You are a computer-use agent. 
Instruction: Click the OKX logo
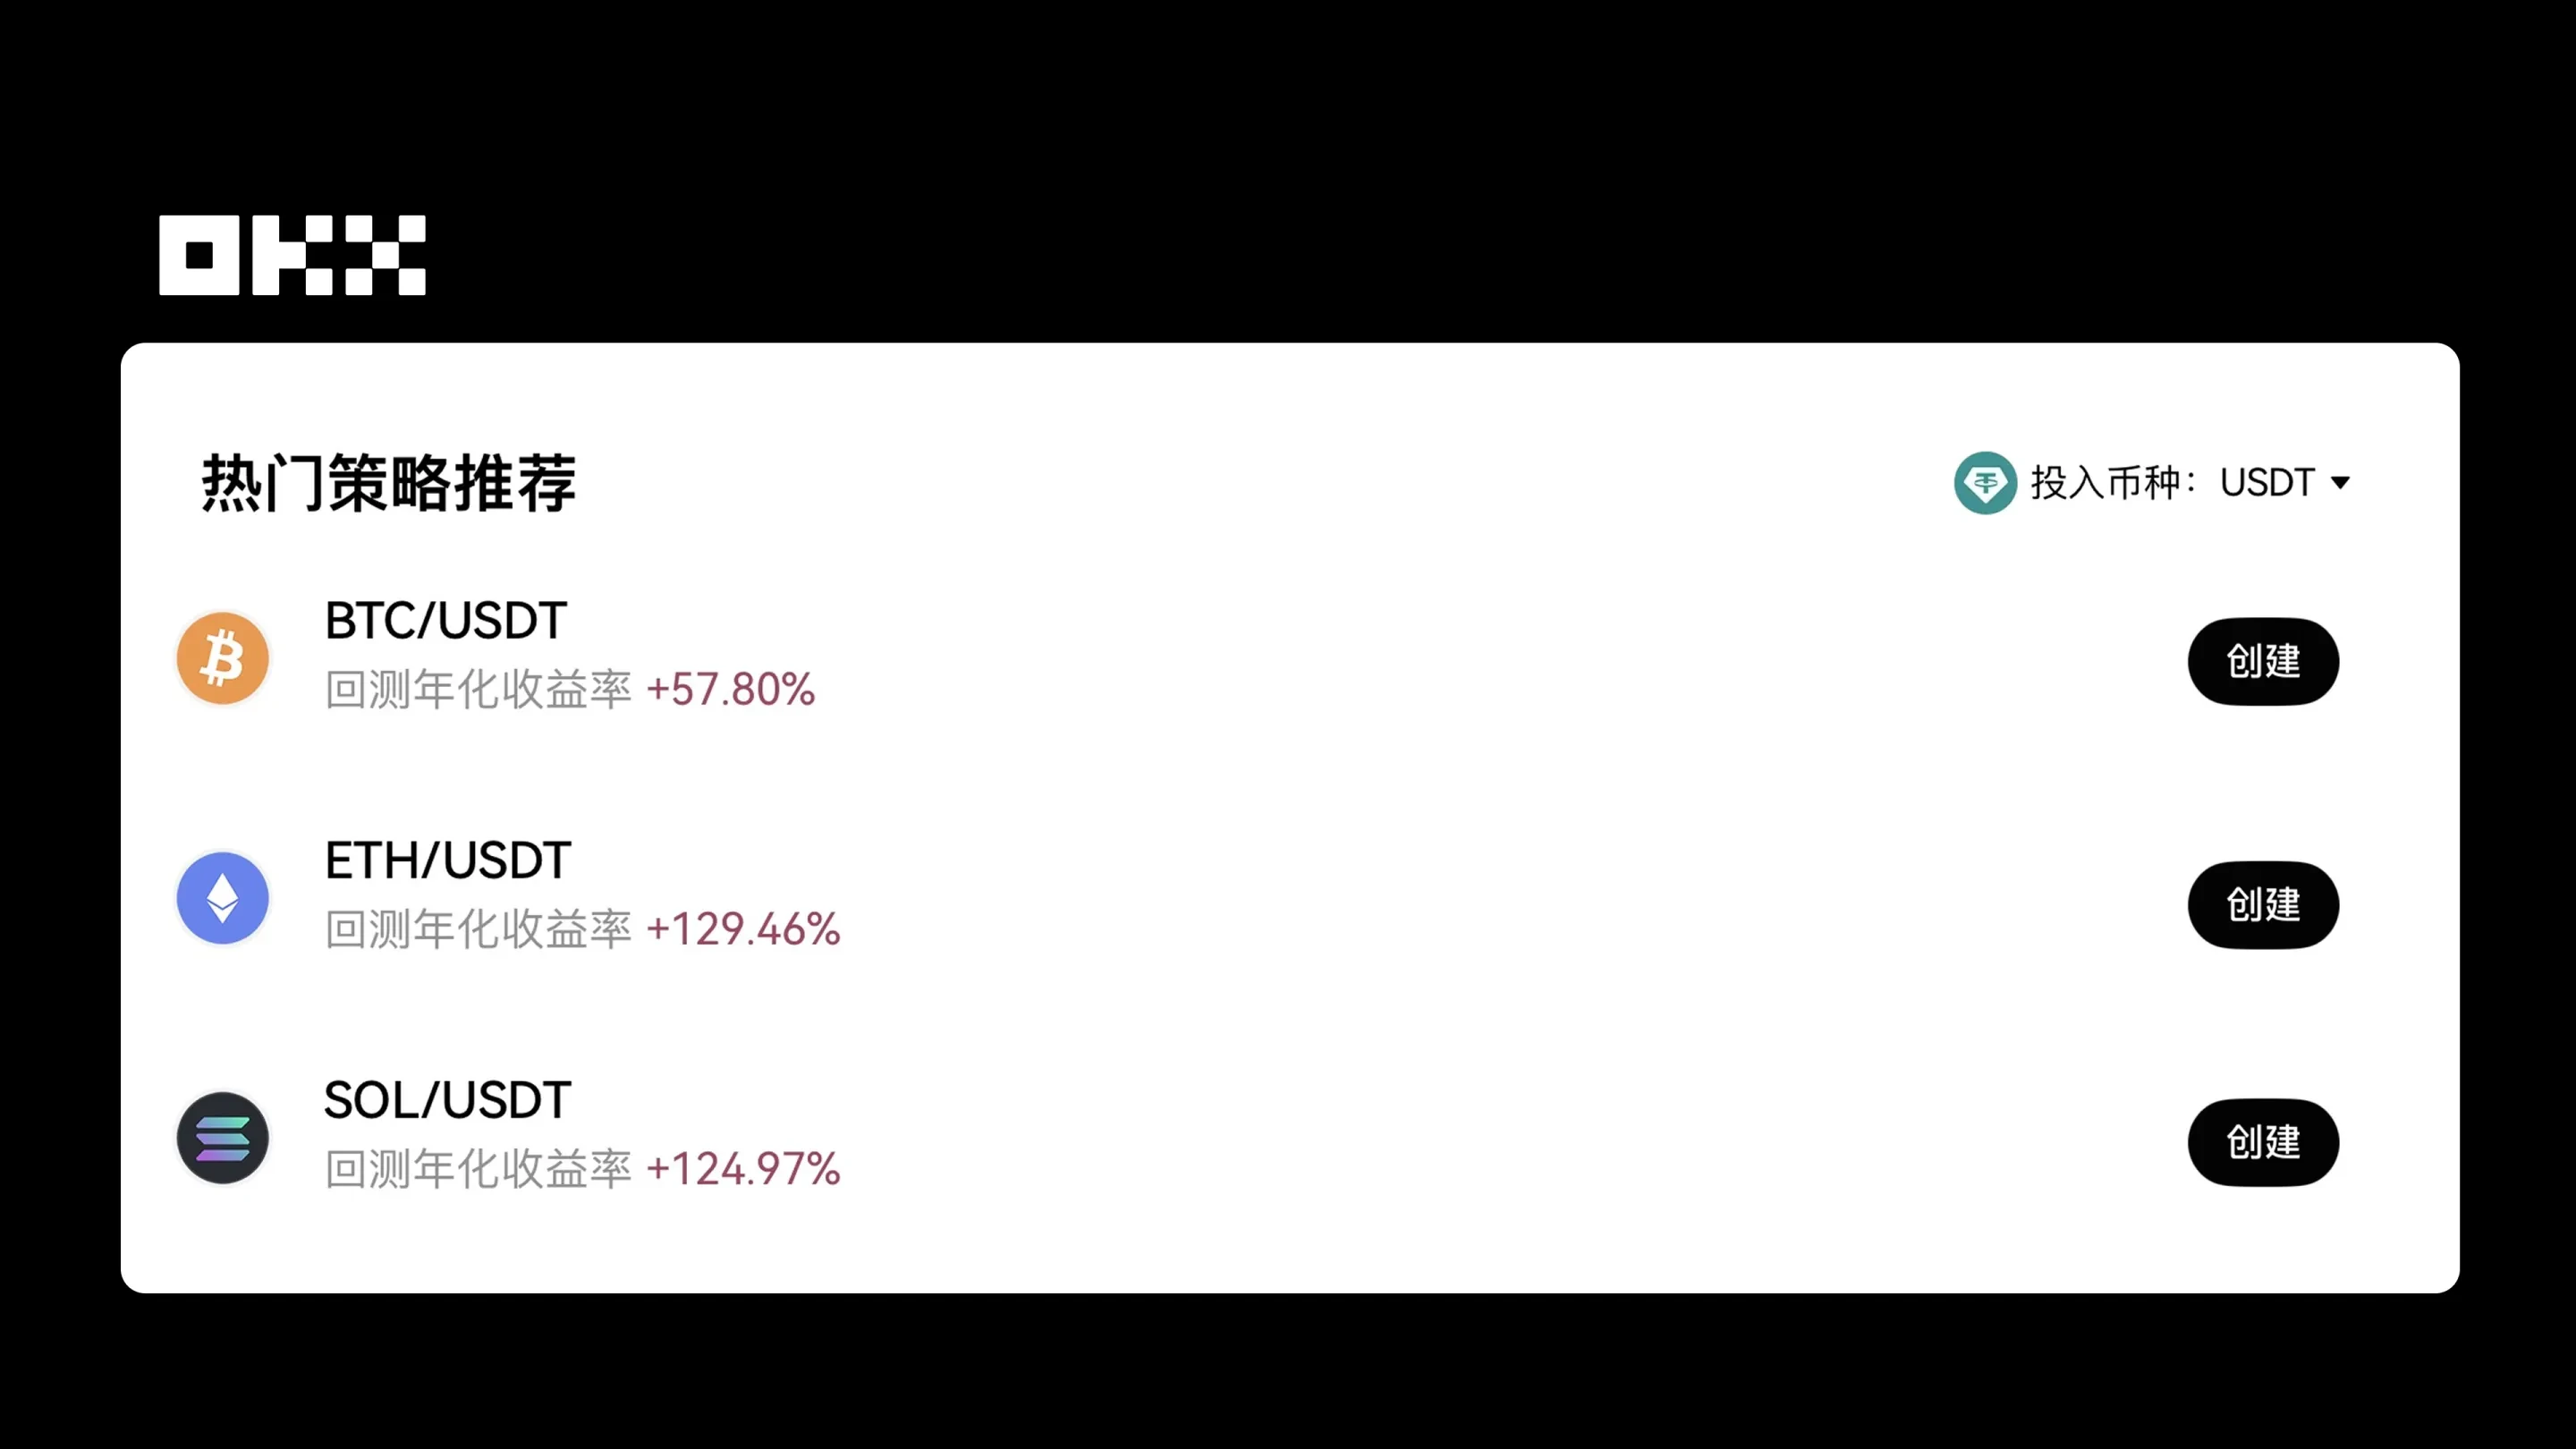pyautogui.click(x=292, y=255)
